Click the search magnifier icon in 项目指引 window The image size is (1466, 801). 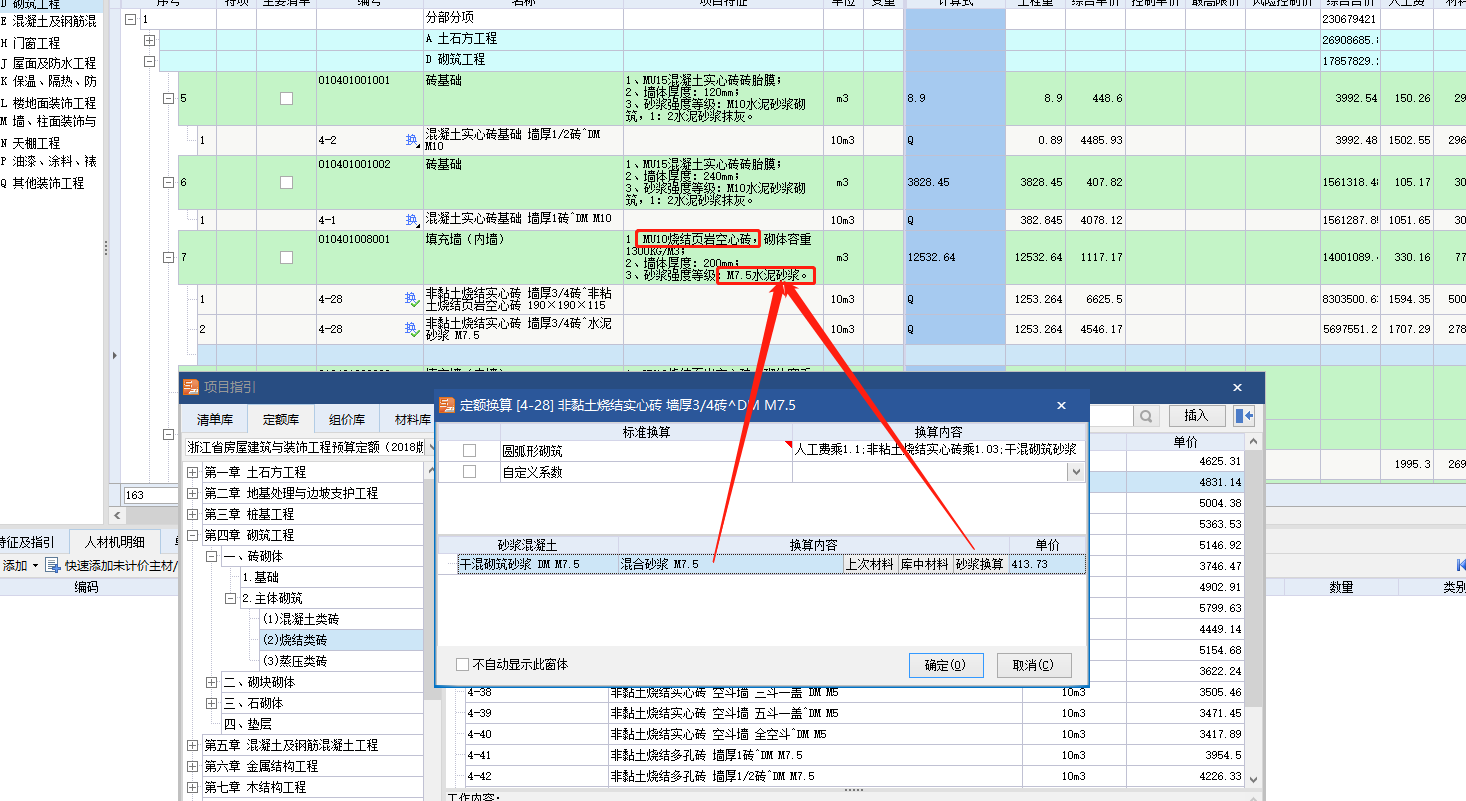click(x=1147, y=416)
